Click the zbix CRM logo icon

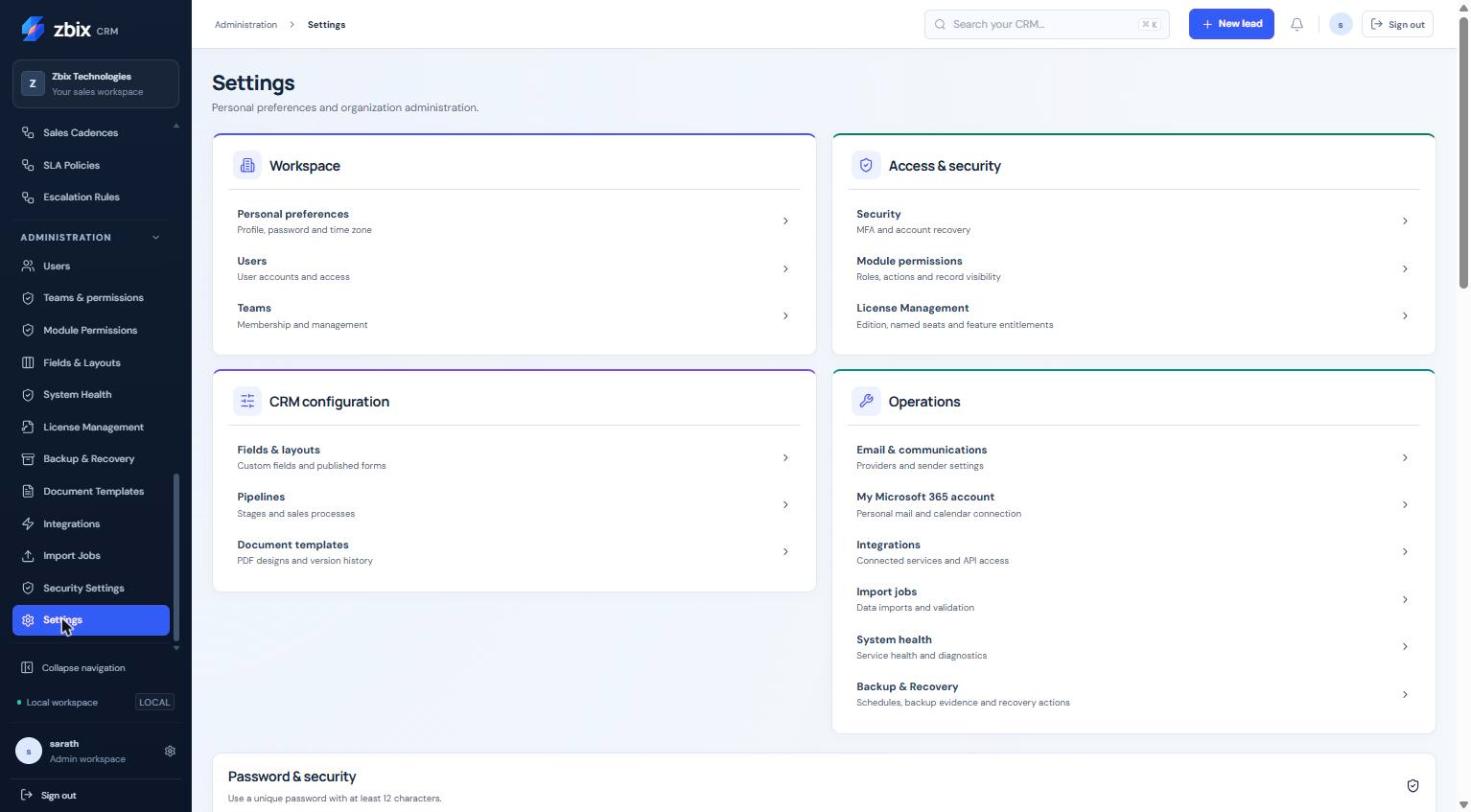click(33, 29)
